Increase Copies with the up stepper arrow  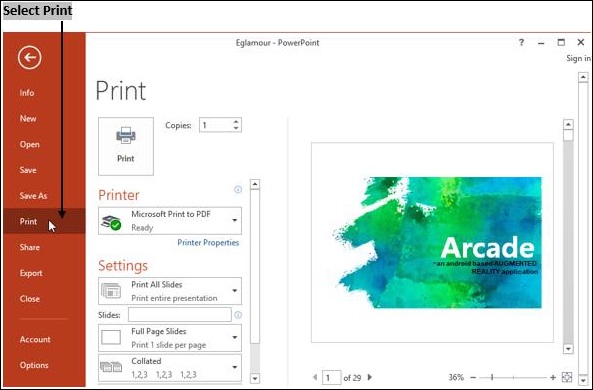[236, 122]
